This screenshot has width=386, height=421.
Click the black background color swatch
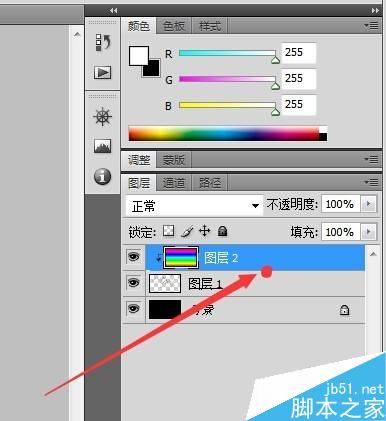(x=154, y=71)
